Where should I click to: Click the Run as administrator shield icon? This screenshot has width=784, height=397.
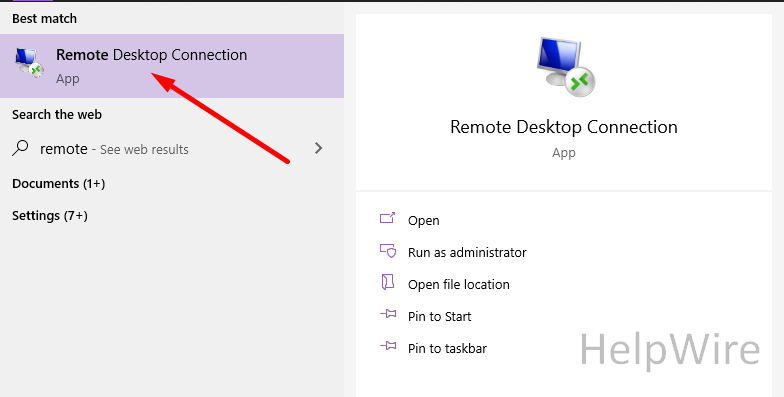(388, 250)
